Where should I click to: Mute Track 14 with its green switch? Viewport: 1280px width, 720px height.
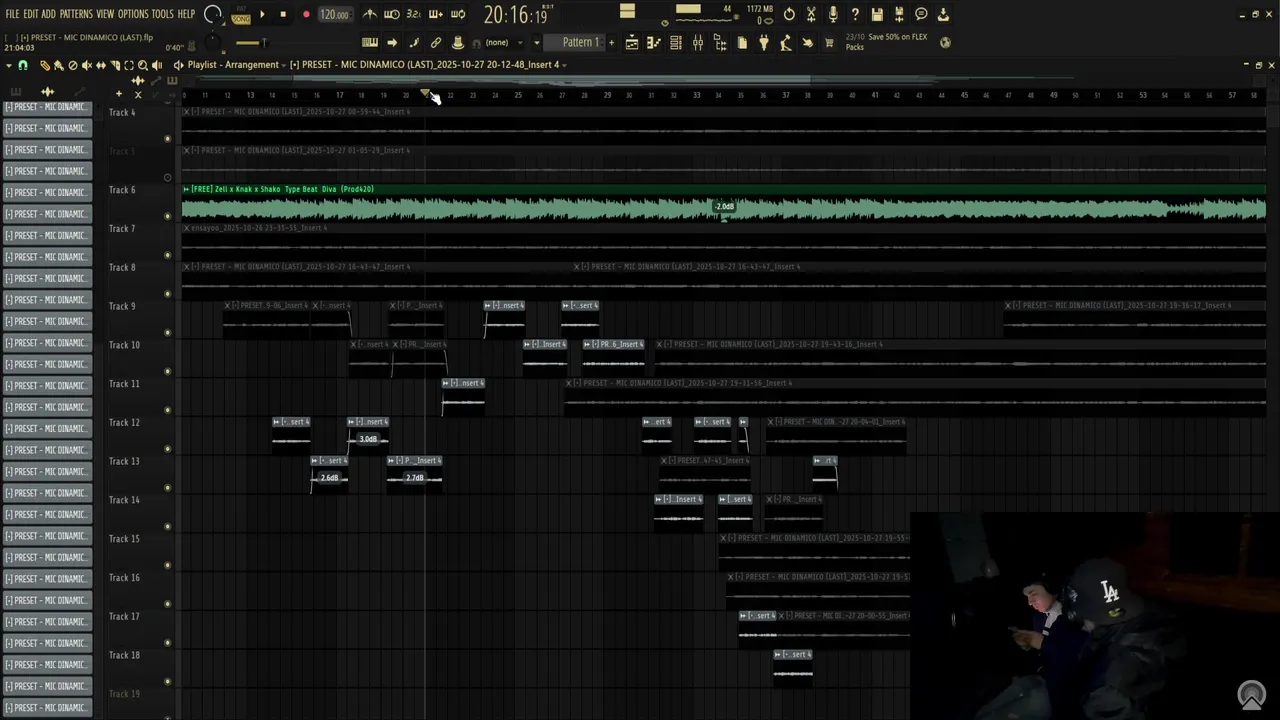(167, 526)
